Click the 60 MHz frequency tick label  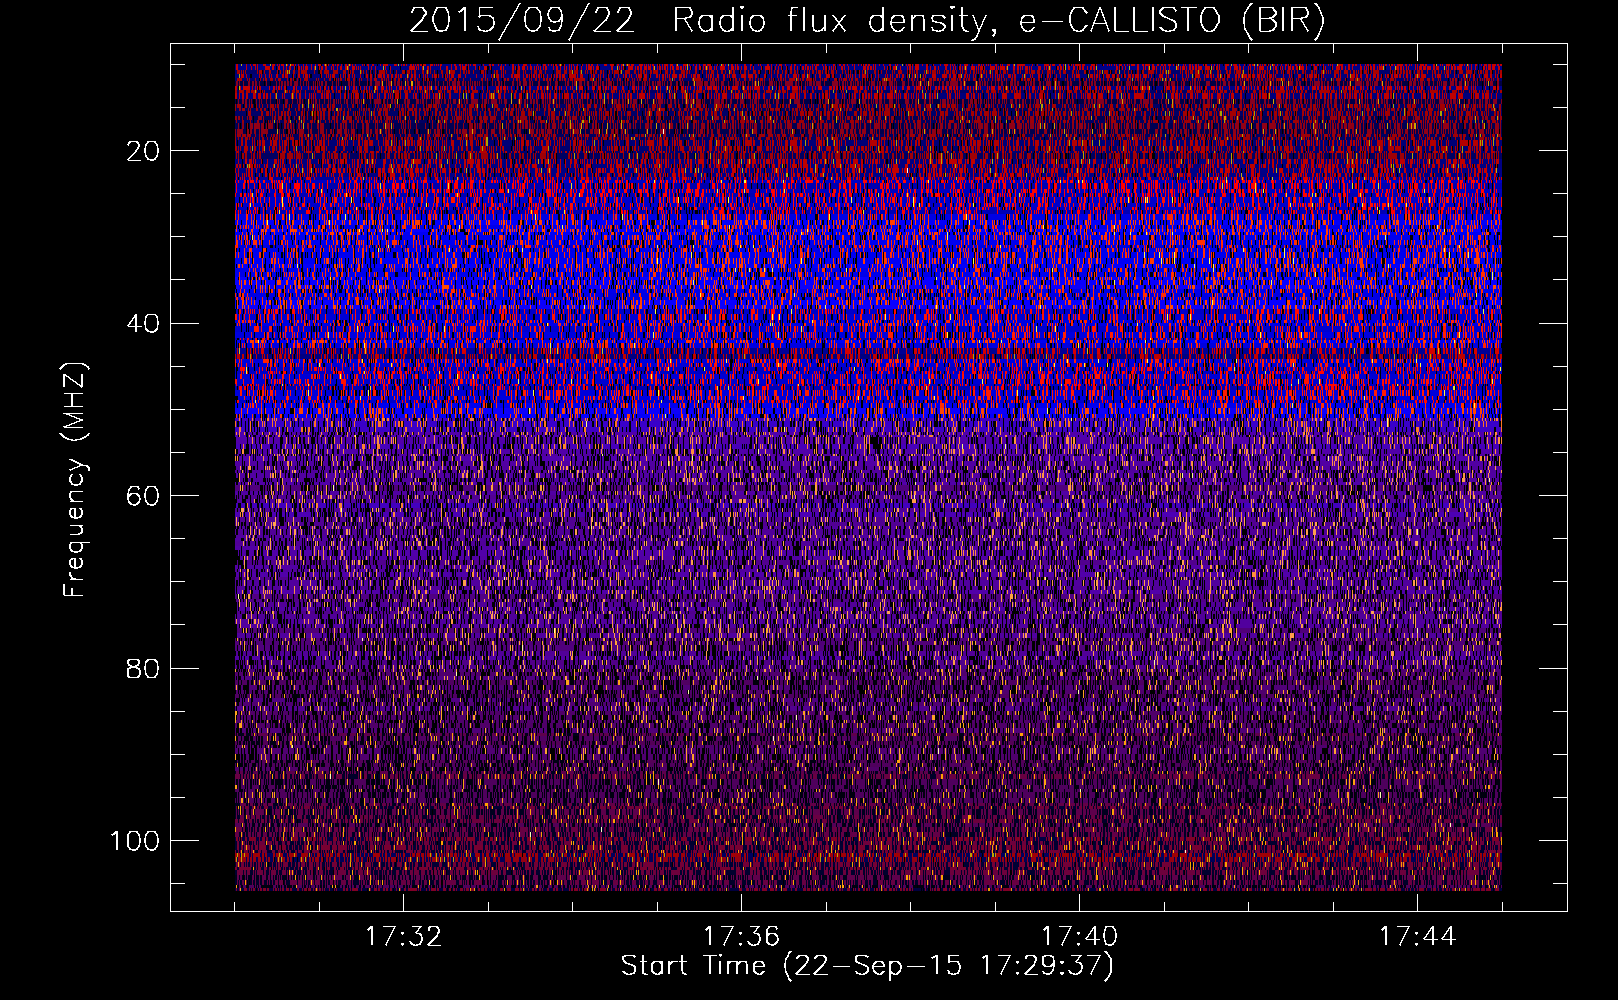pos(144,496)
